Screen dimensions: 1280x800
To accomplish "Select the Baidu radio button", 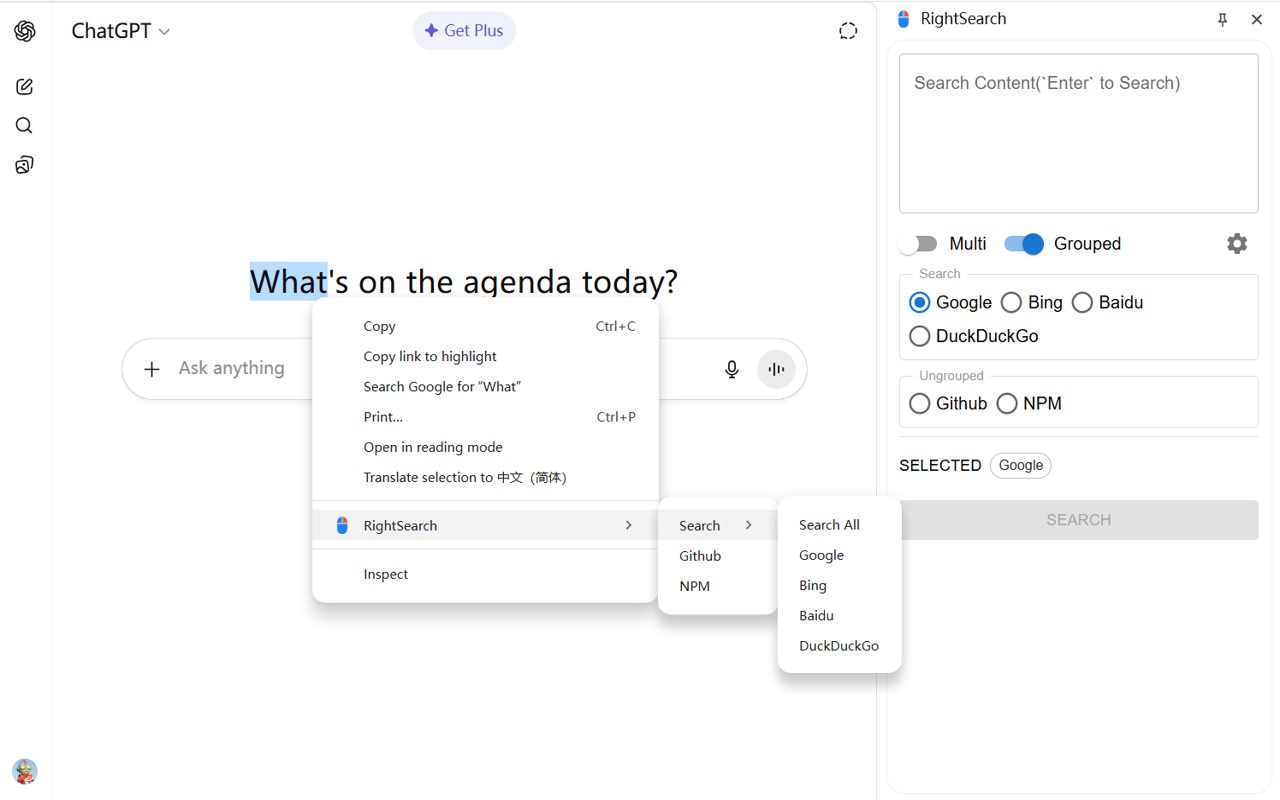I will 1082,302.
